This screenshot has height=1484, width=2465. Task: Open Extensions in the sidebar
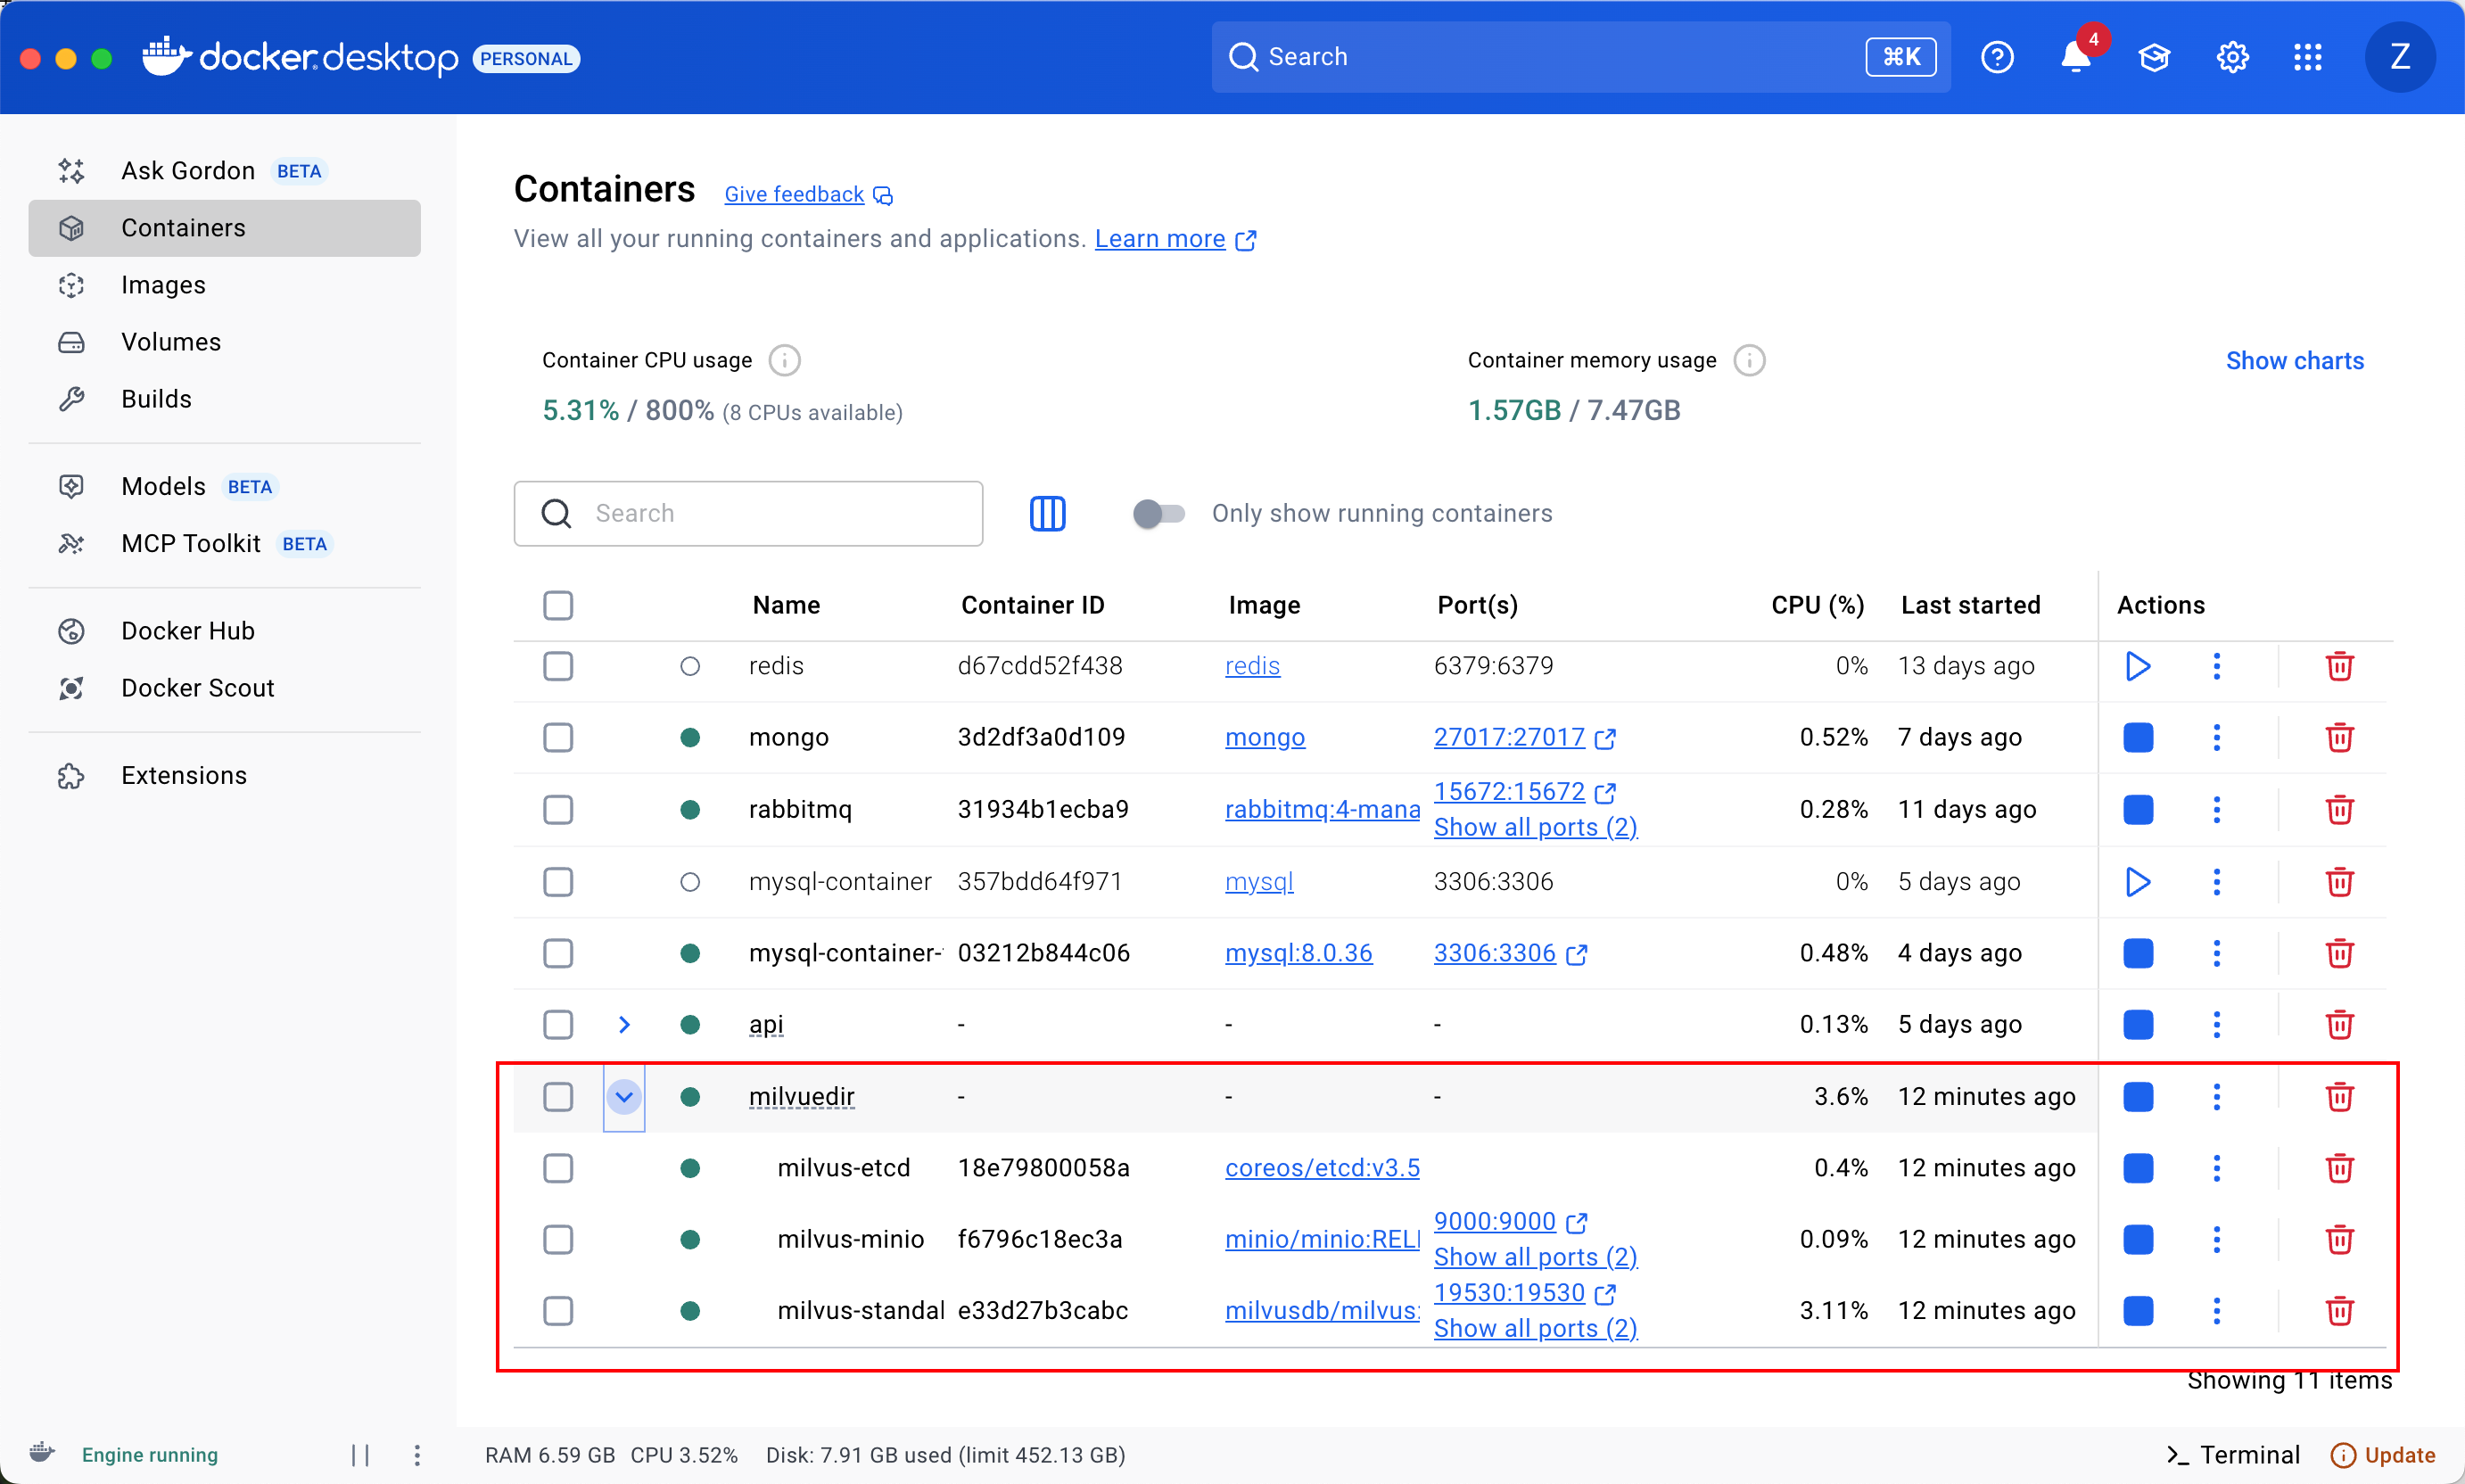tap(224, 776)
